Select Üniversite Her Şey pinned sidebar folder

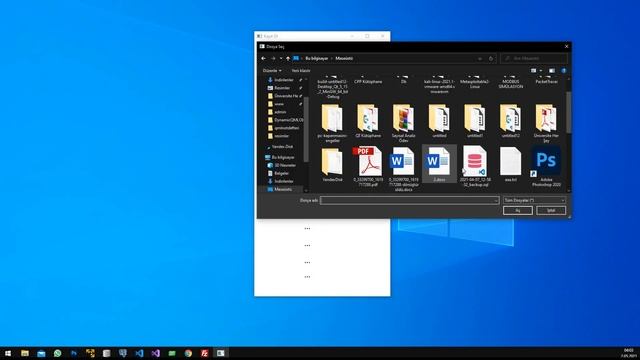click(x=285, y=96)
